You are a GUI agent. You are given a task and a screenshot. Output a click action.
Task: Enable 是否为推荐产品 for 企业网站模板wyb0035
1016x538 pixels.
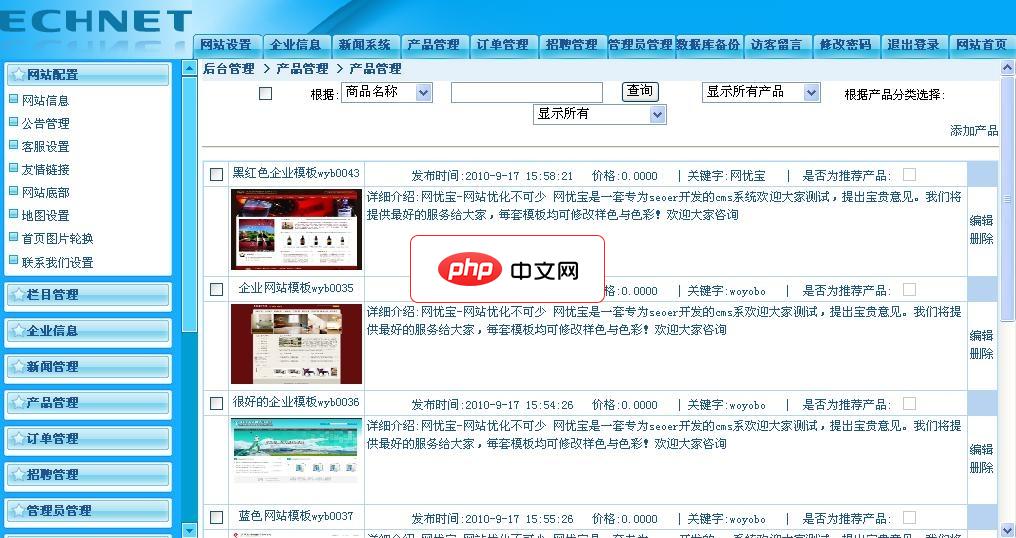pos(909,289)
